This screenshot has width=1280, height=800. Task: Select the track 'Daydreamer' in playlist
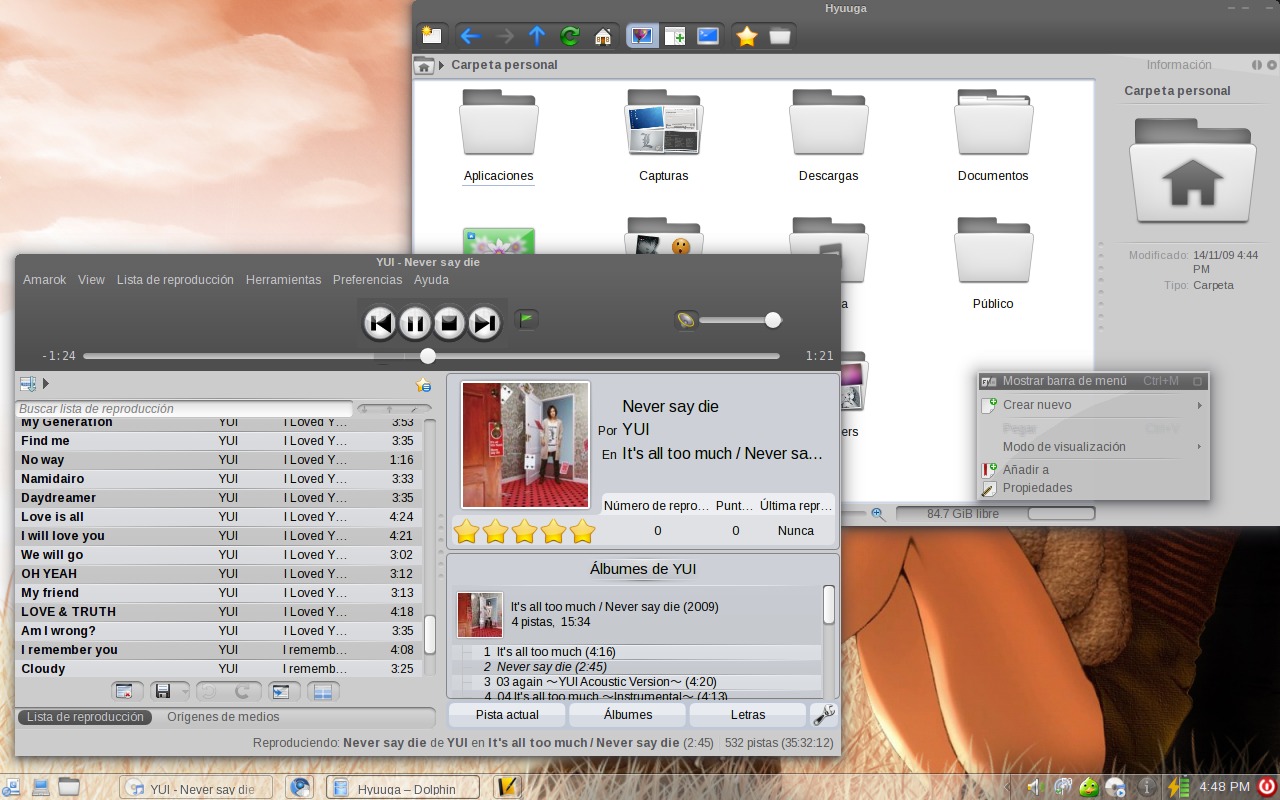click(x=218, y=498)
